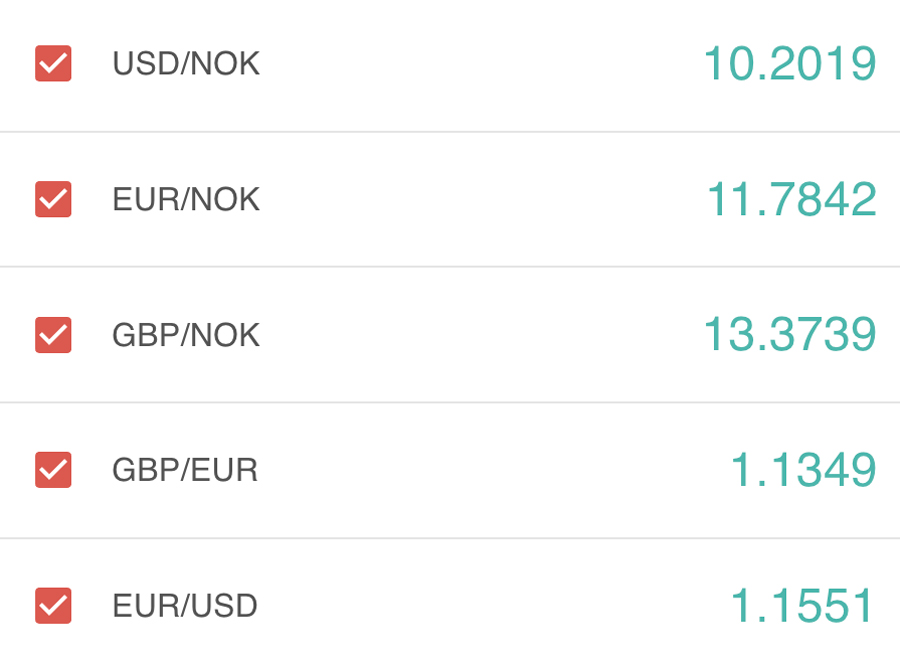
Task: Disable the EUR/NOK currency pair checkbox
Action: click(53, 199)
